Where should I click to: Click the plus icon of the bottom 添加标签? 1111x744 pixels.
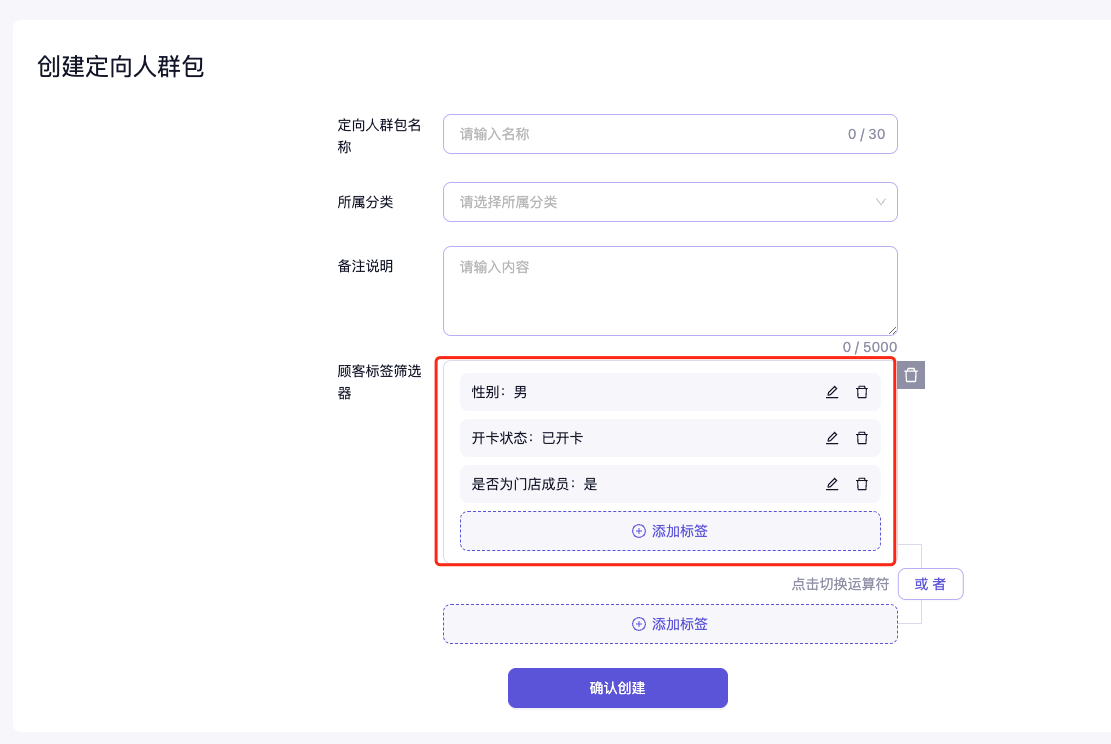(639, 624)
